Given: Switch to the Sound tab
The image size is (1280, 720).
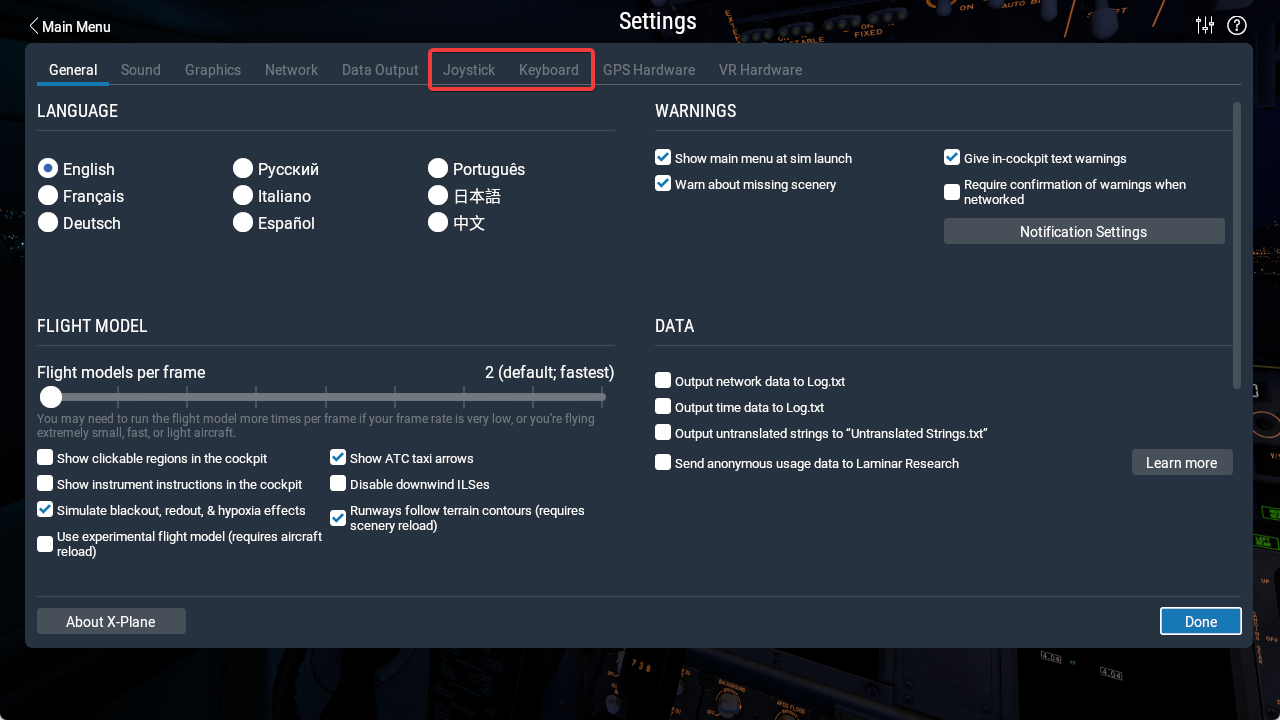Looking at the screenshot, I should 140,69.
